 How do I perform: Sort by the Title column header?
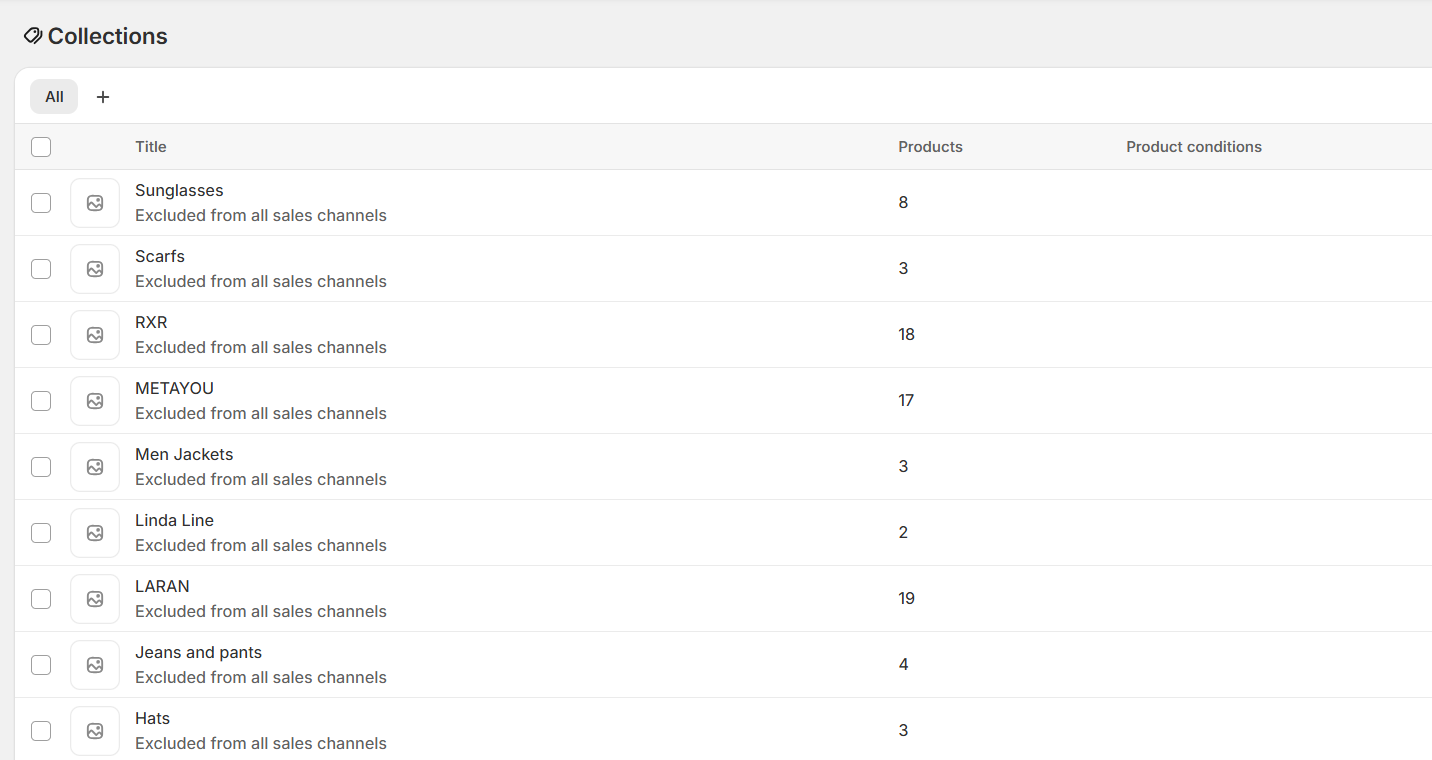click(x=151, y=147)
